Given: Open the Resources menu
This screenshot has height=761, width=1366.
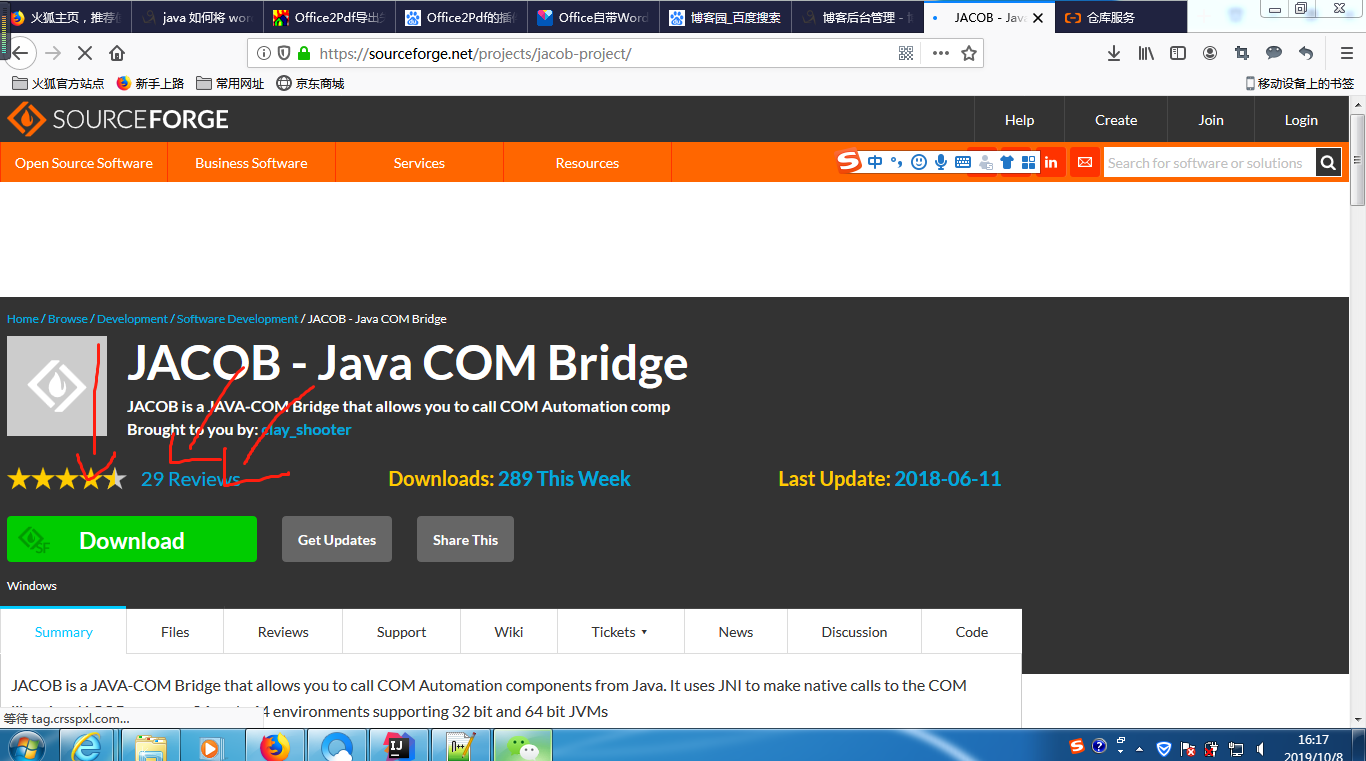Looking at the screenshot, I should click(587, 163).
